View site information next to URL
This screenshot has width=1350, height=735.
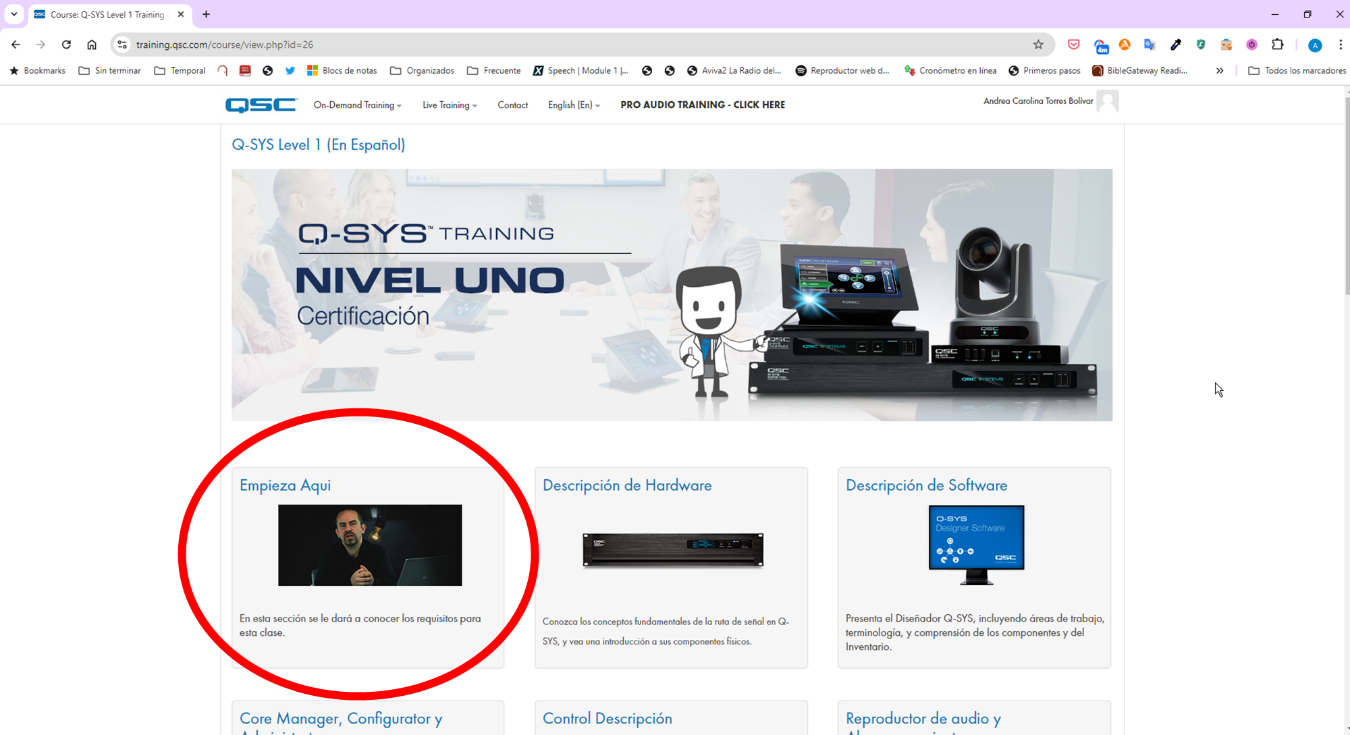pos(122,44)
